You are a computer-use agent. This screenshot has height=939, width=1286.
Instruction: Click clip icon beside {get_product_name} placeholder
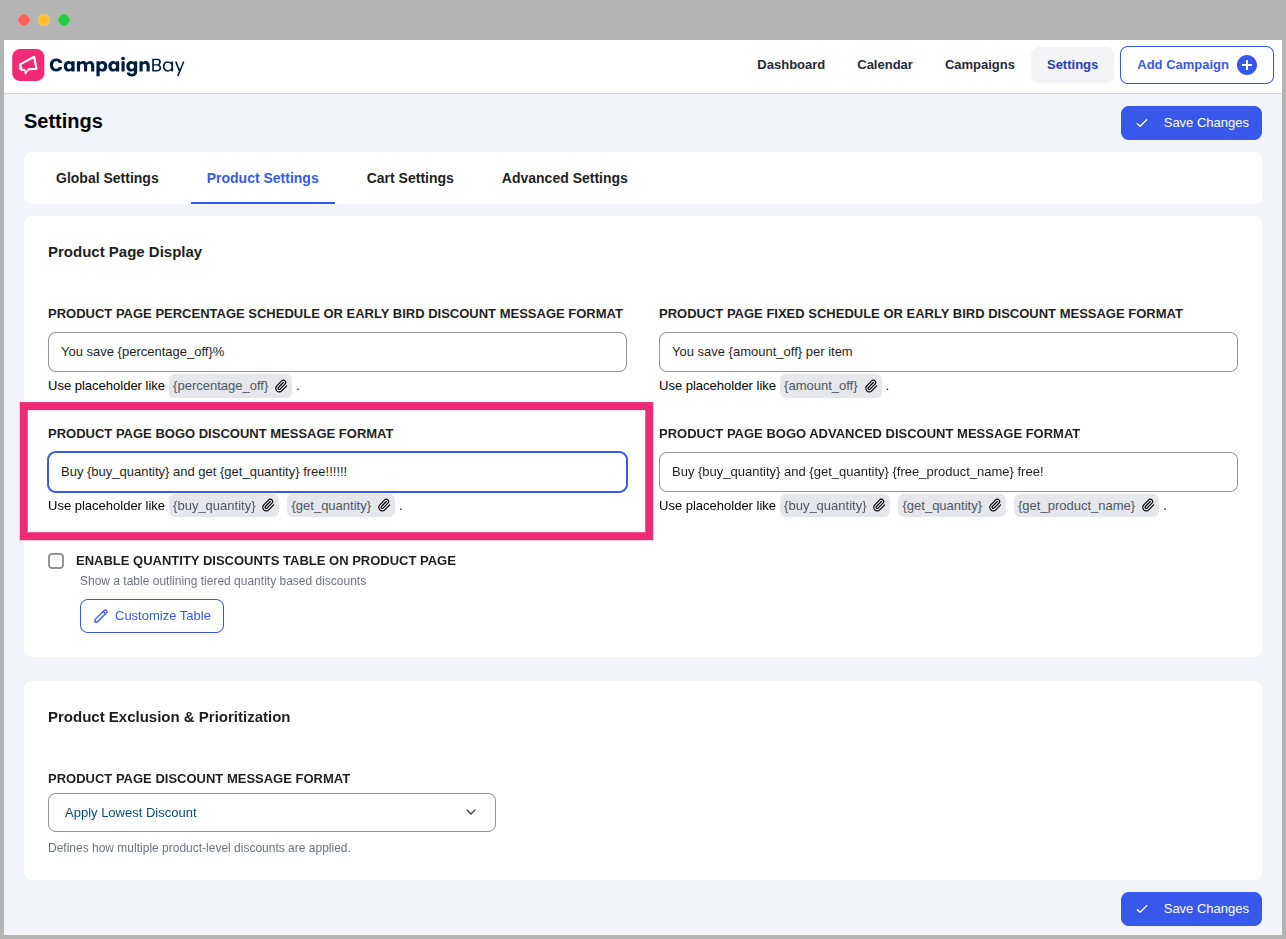(x=1148, y=506)
